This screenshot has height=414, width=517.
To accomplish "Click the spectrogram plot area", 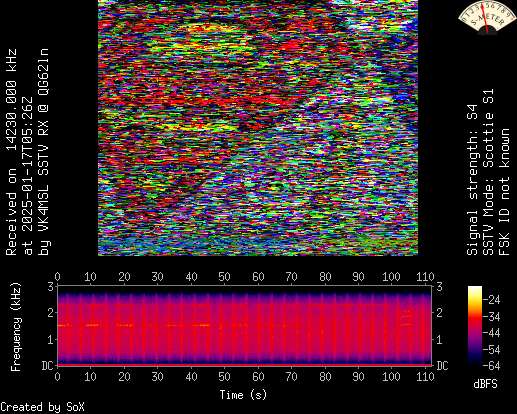I will tap(245, 326).
